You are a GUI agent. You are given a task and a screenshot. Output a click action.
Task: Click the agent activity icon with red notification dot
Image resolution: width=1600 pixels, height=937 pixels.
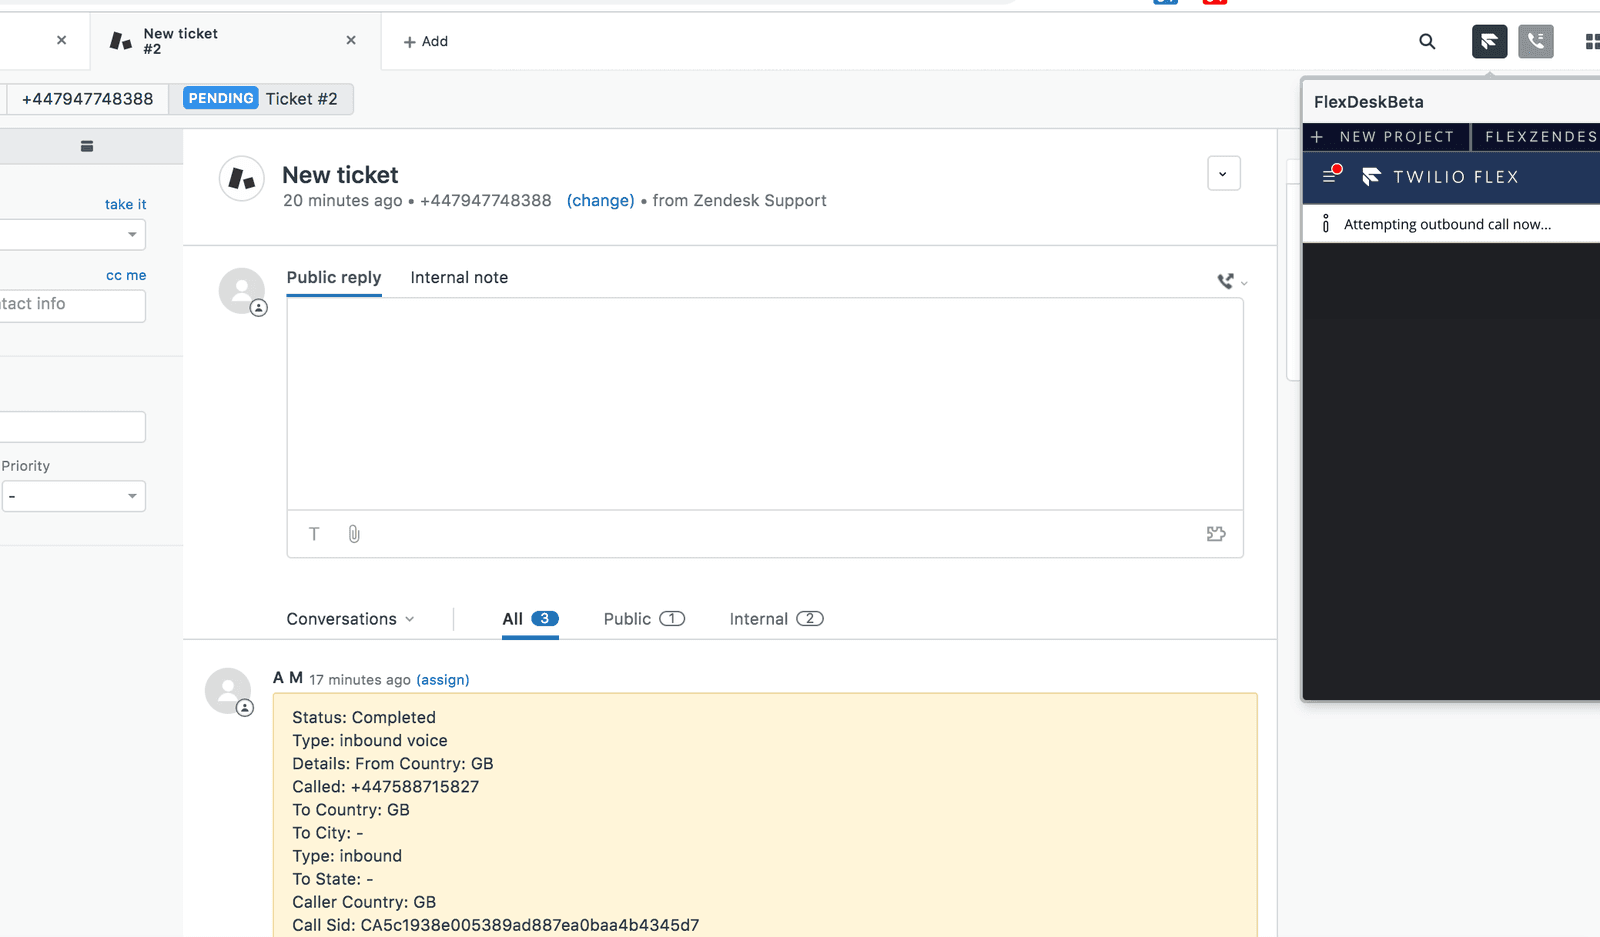click(x=1331, y=175)
